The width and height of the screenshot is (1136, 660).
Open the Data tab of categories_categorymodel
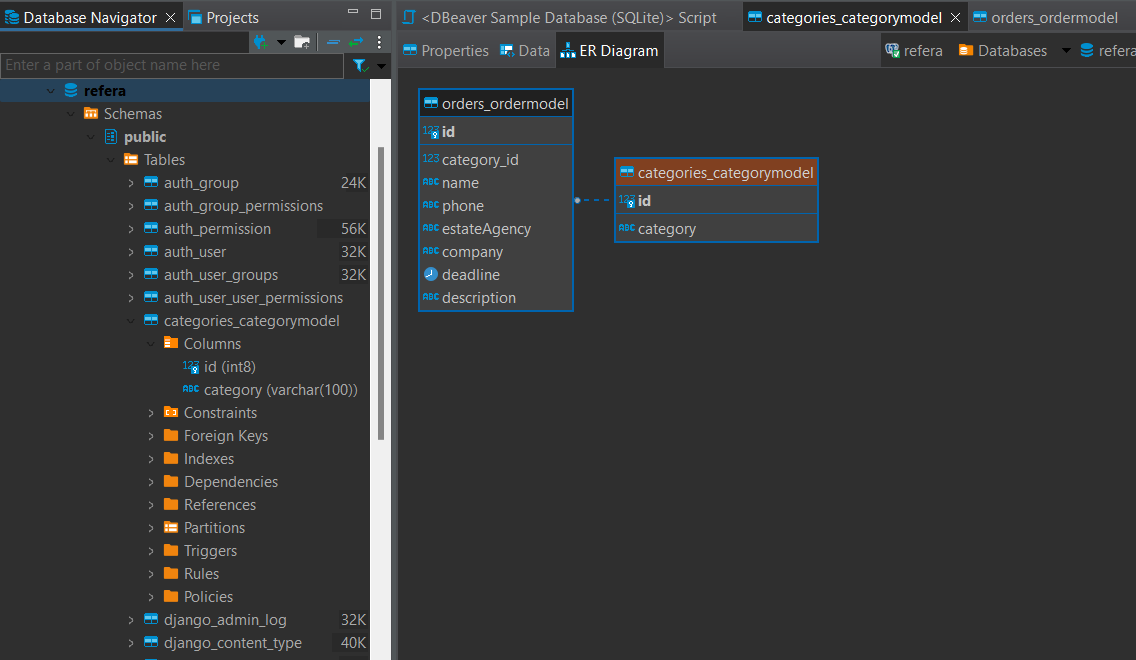[524, 49]
